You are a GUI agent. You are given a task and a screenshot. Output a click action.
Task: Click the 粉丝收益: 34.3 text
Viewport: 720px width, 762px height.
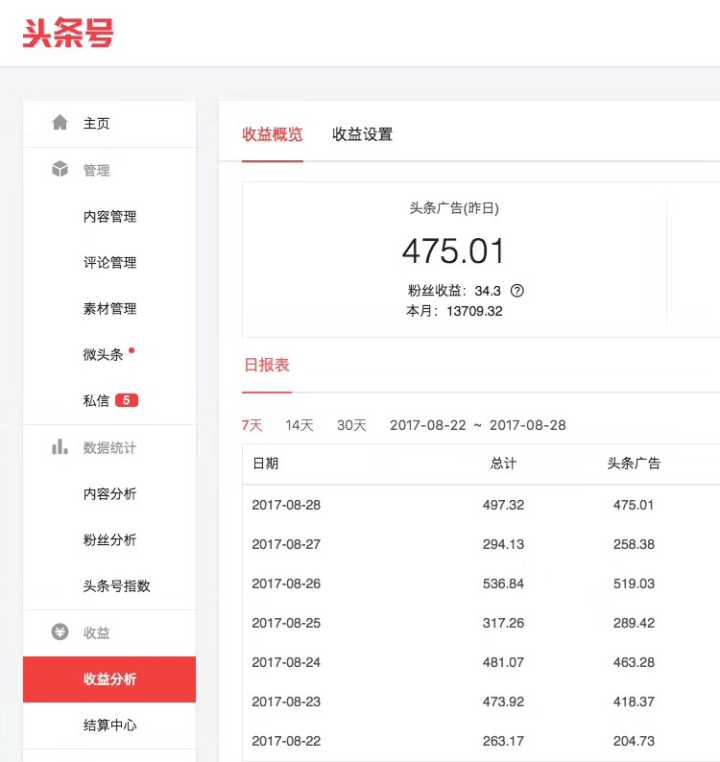pyautogui.click(x=454, y=291)
